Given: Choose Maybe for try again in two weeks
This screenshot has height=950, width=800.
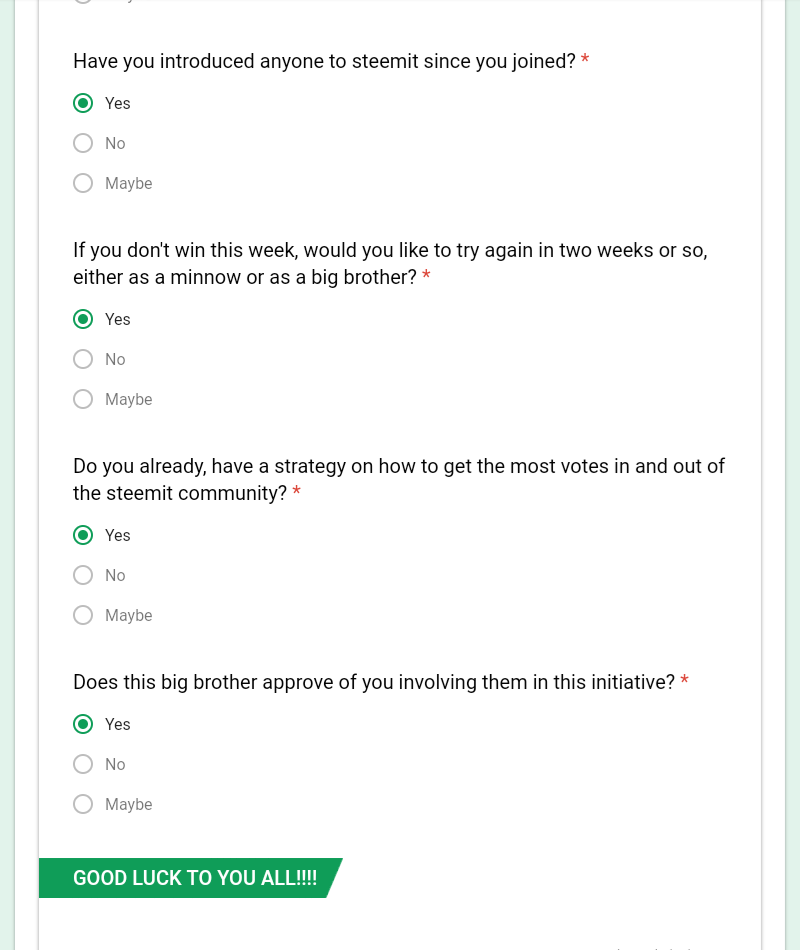Looking at the screenshot, I should click(83, 399).
